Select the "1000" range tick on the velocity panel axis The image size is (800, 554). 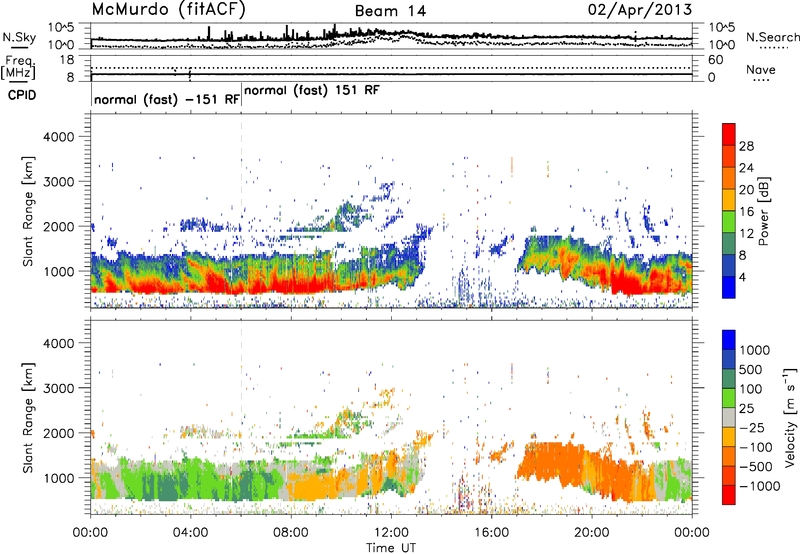[58, 478]
